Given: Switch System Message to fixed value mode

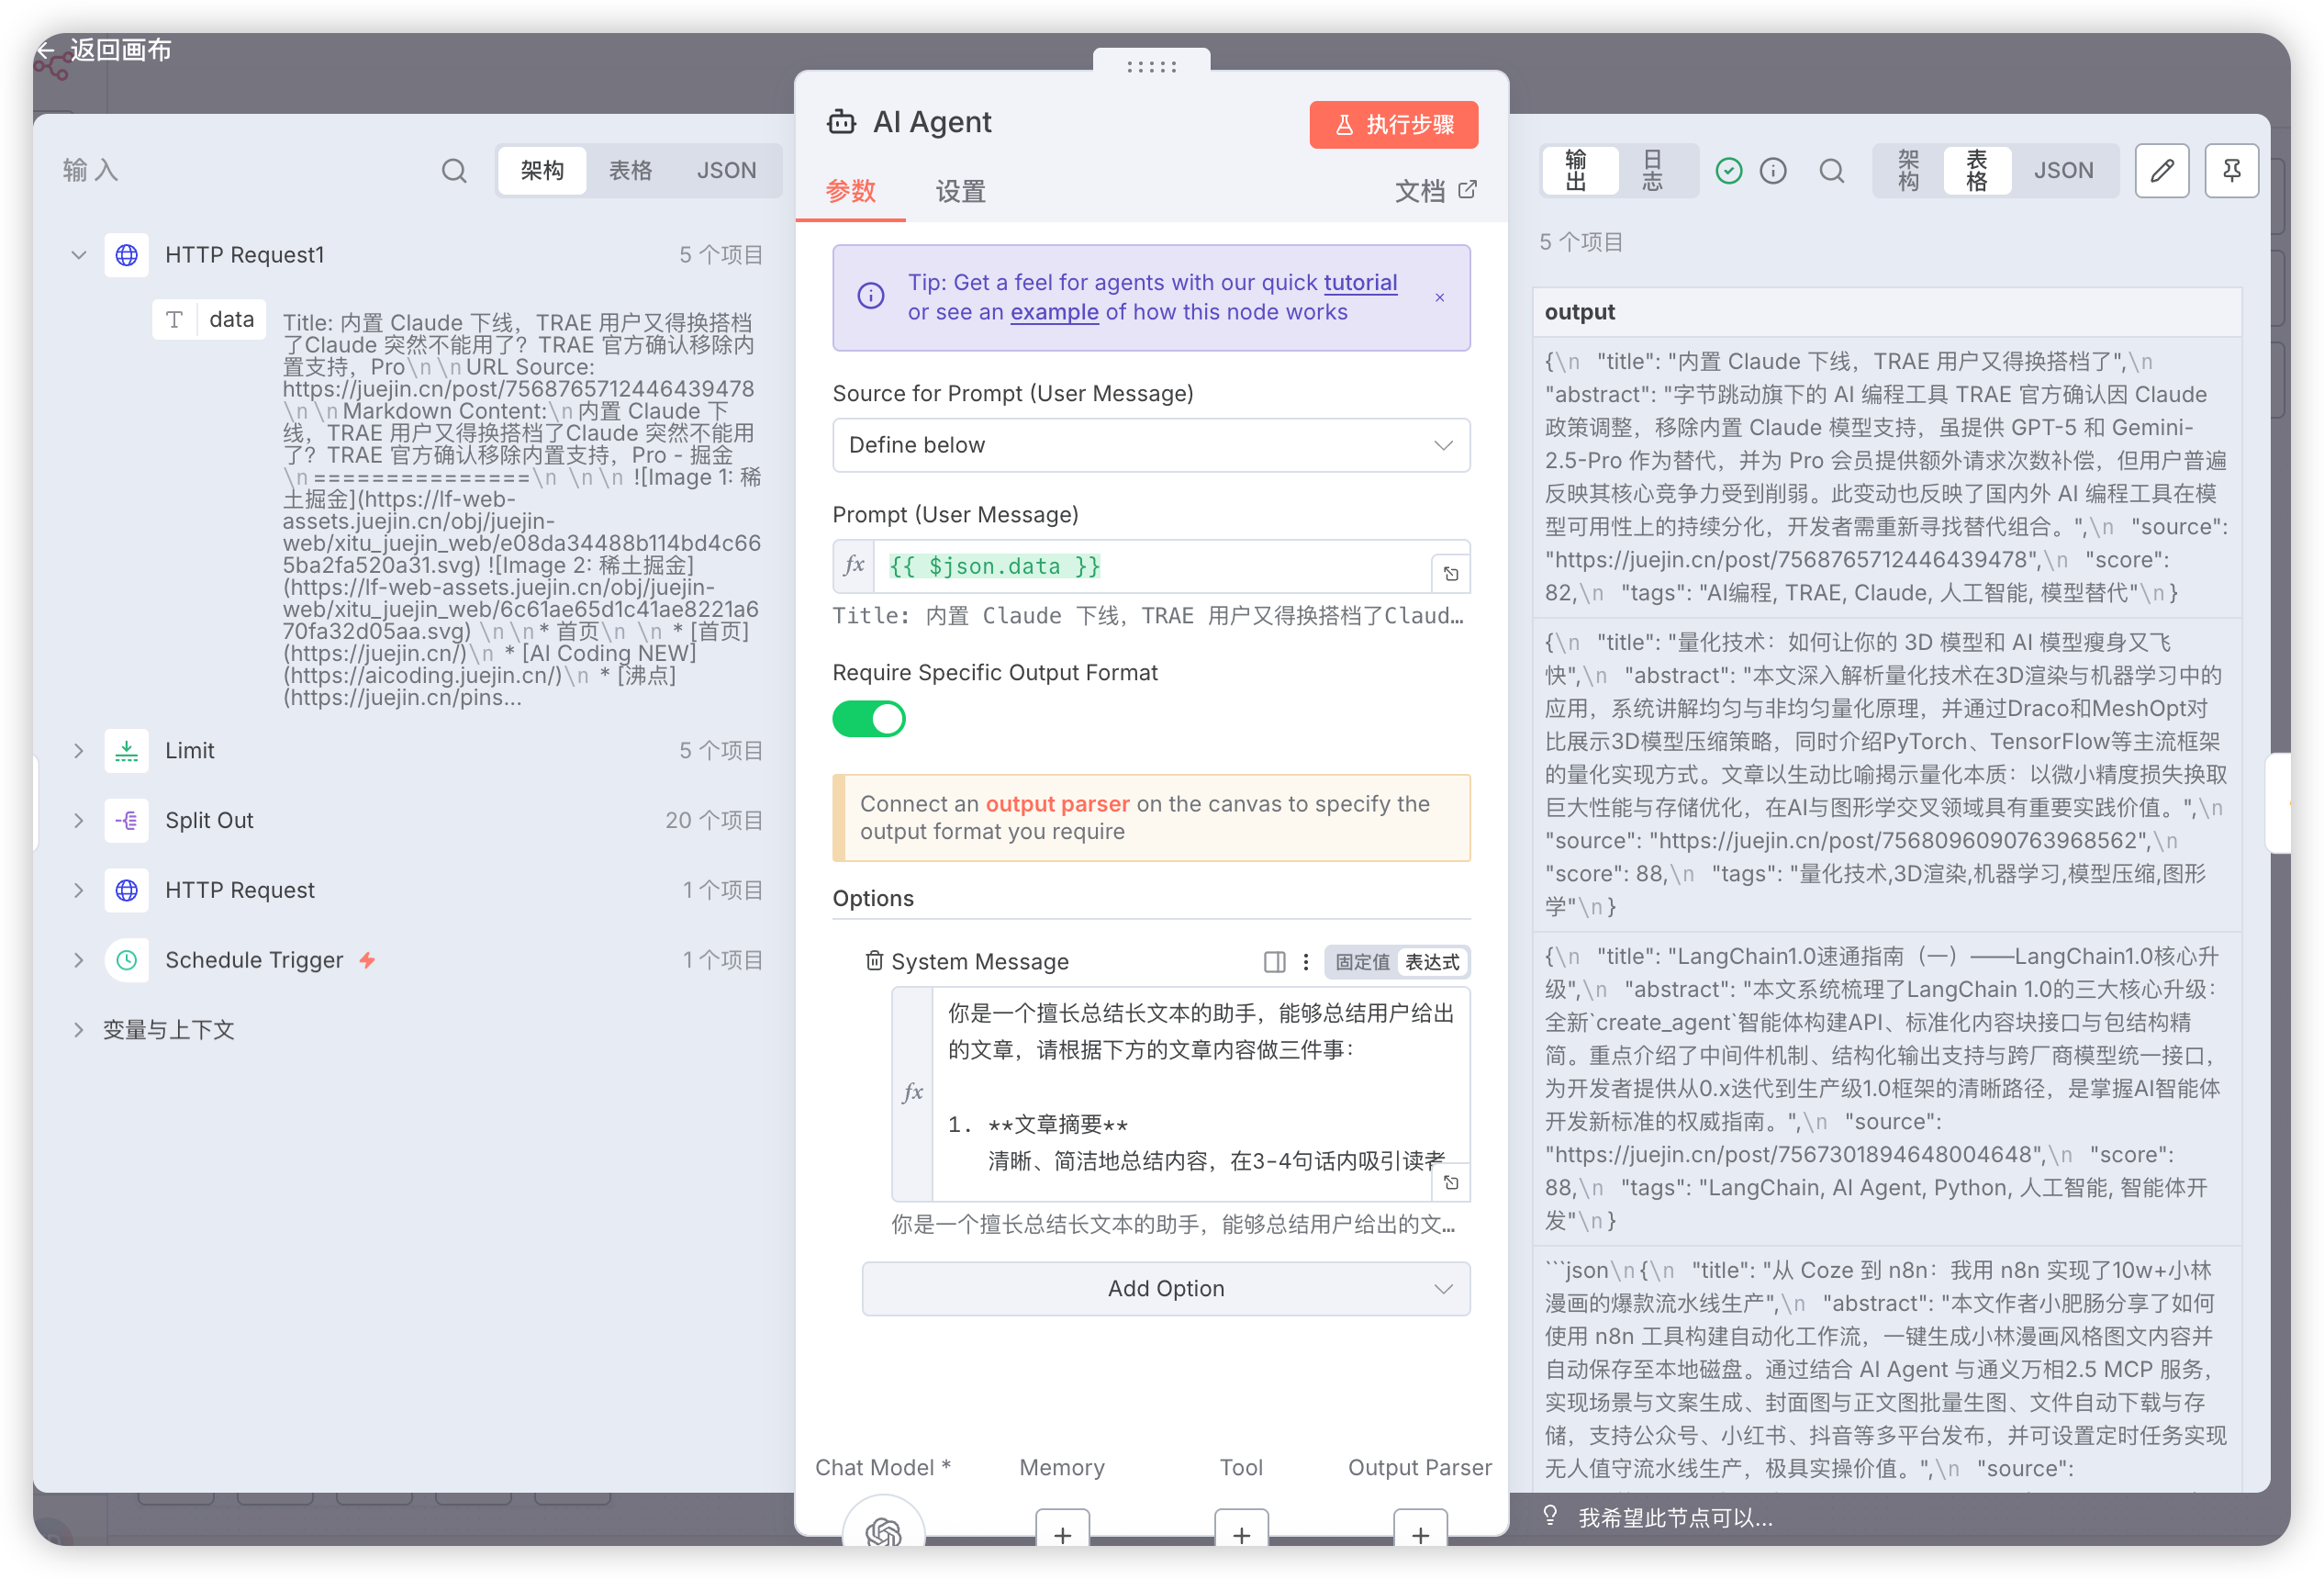Looking at the screenshot, I should (x=1362, y=962).
